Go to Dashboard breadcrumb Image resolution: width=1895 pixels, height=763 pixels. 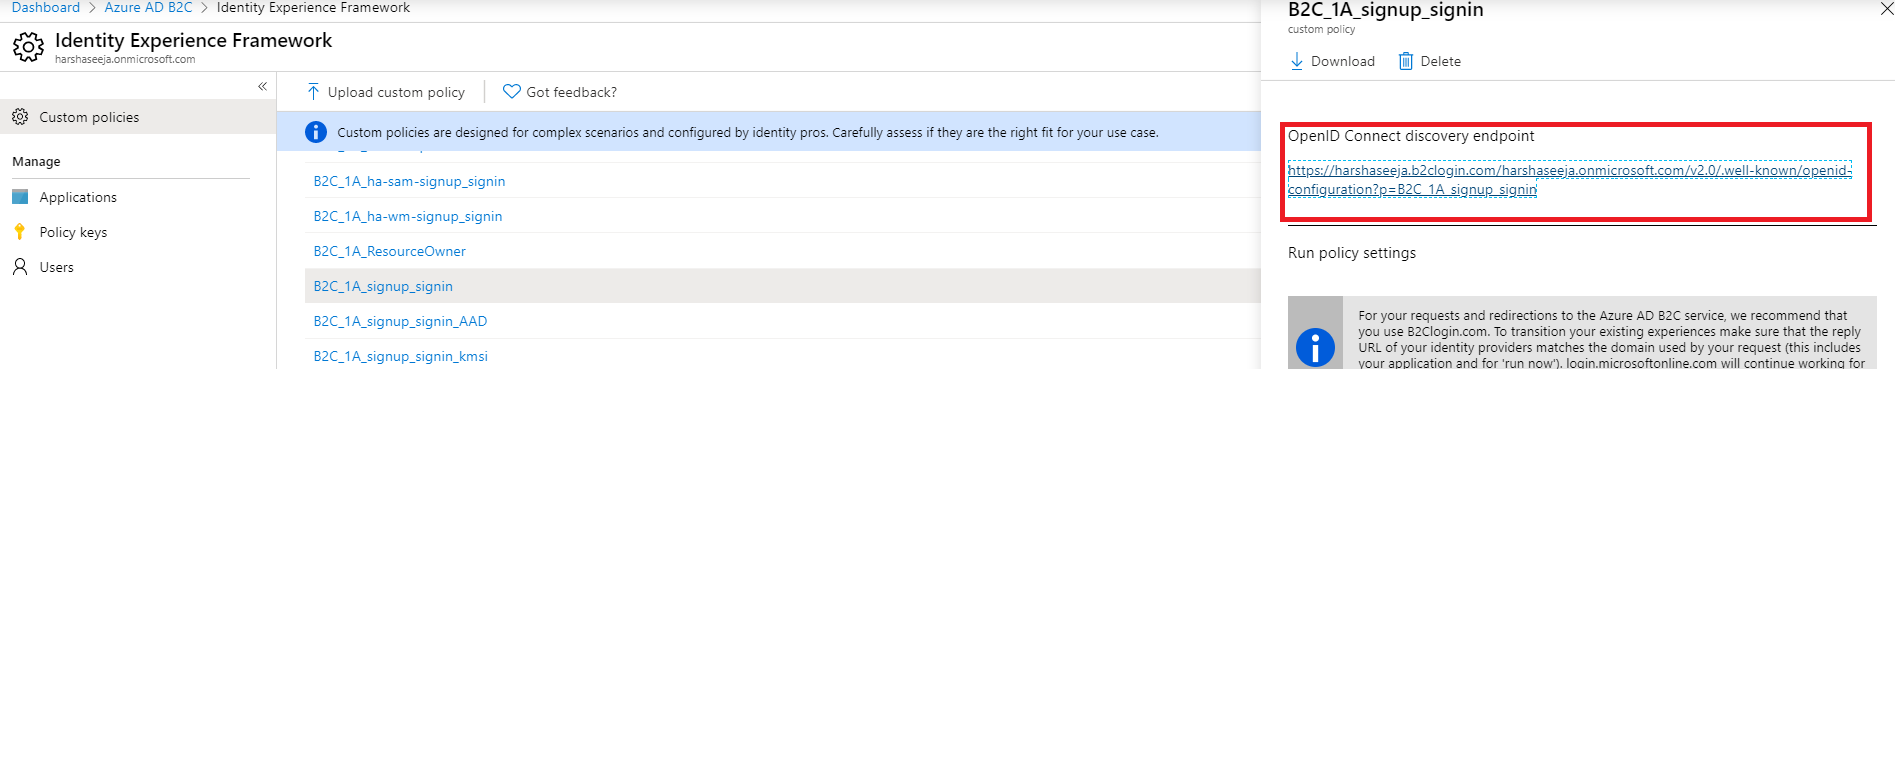(x=46, y=7)
